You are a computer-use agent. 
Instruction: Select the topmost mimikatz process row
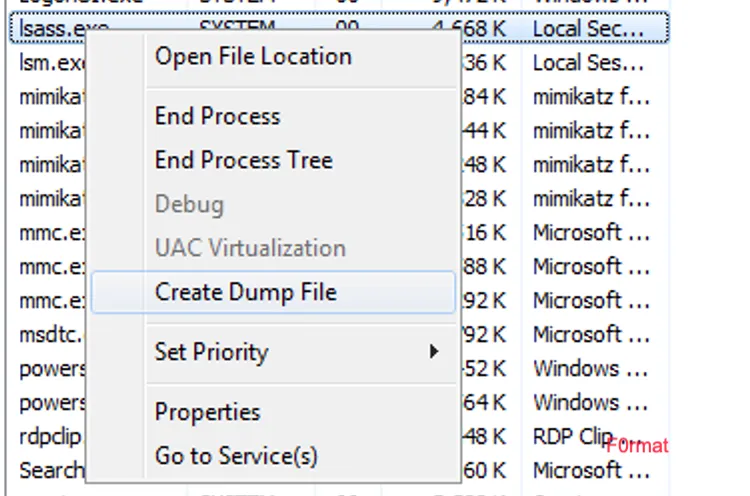(x=50, y=98)
